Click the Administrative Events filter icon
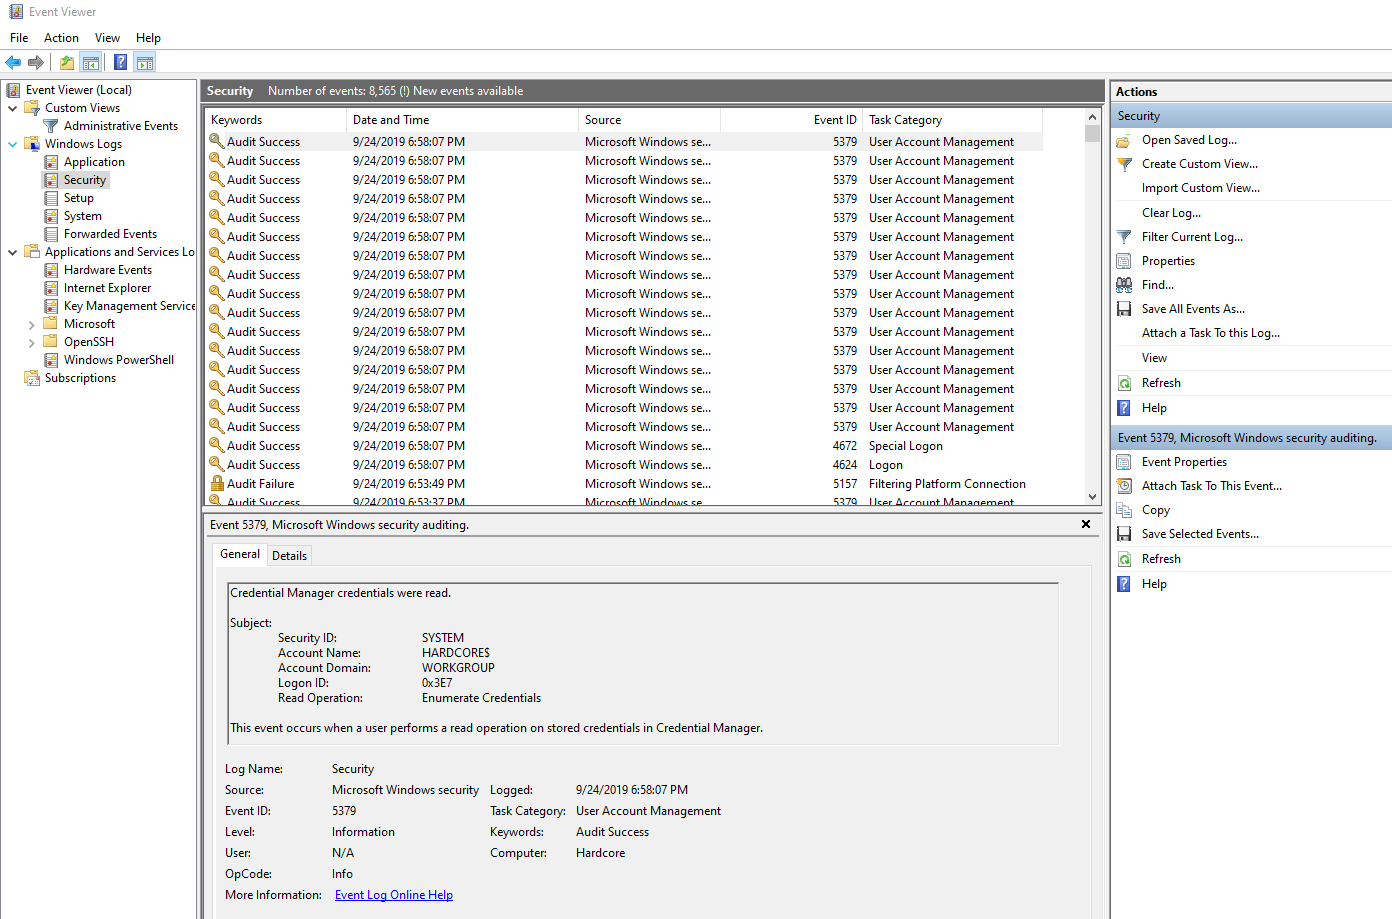Viewport: 1392px width, 919px height. point(51,126)
